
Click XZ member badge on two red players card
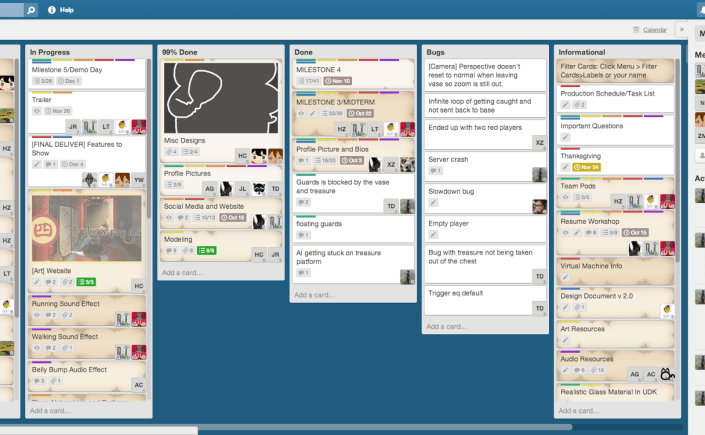coord(539,143)
